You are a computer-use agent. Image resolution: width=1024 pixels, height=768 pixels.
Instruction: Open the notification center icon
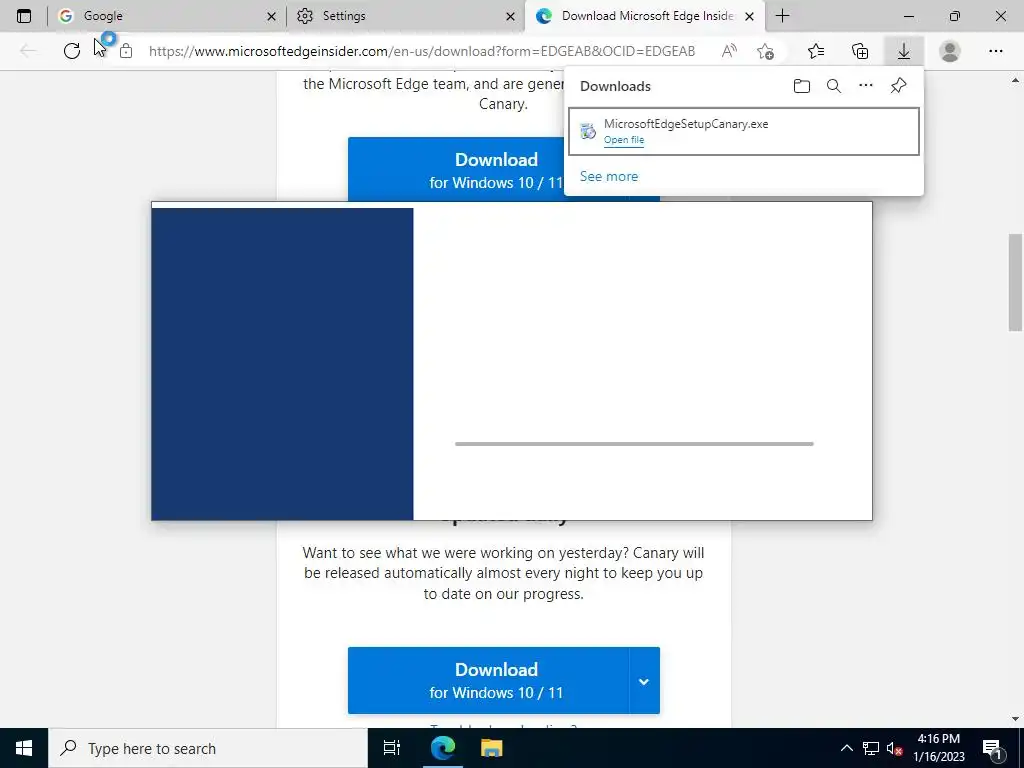[992, 748]
